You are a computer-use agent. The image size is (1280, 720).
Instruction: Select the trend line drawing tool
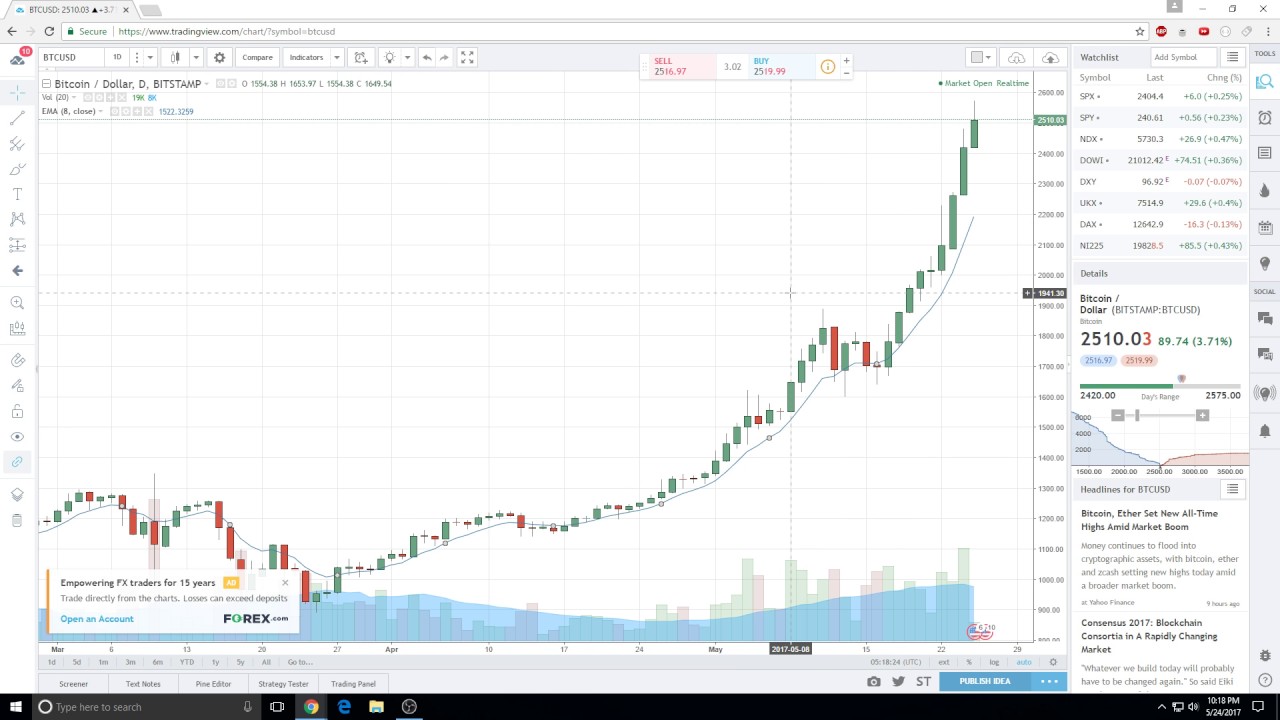tap(17, 118)
